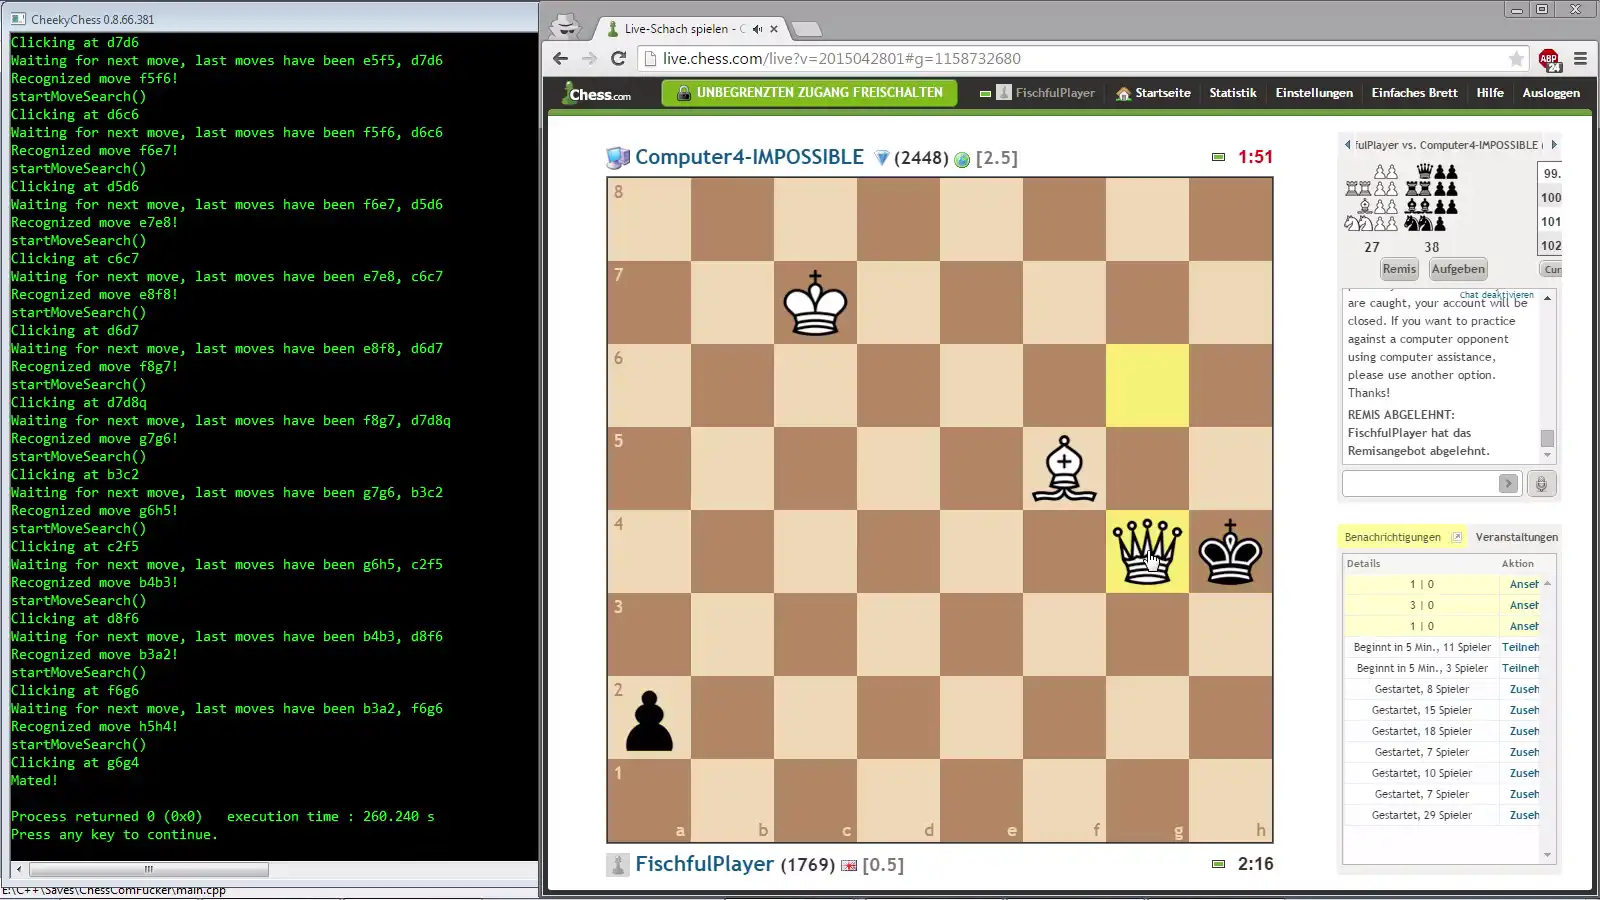Click the notifications list scroll-down arrow
This screenshot has height=900, width=1600.
click(x=1547, y=855)
